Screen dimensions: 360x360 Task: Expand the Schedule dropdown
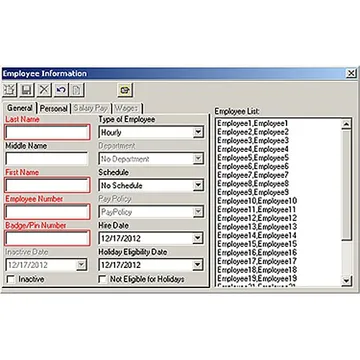198,185
